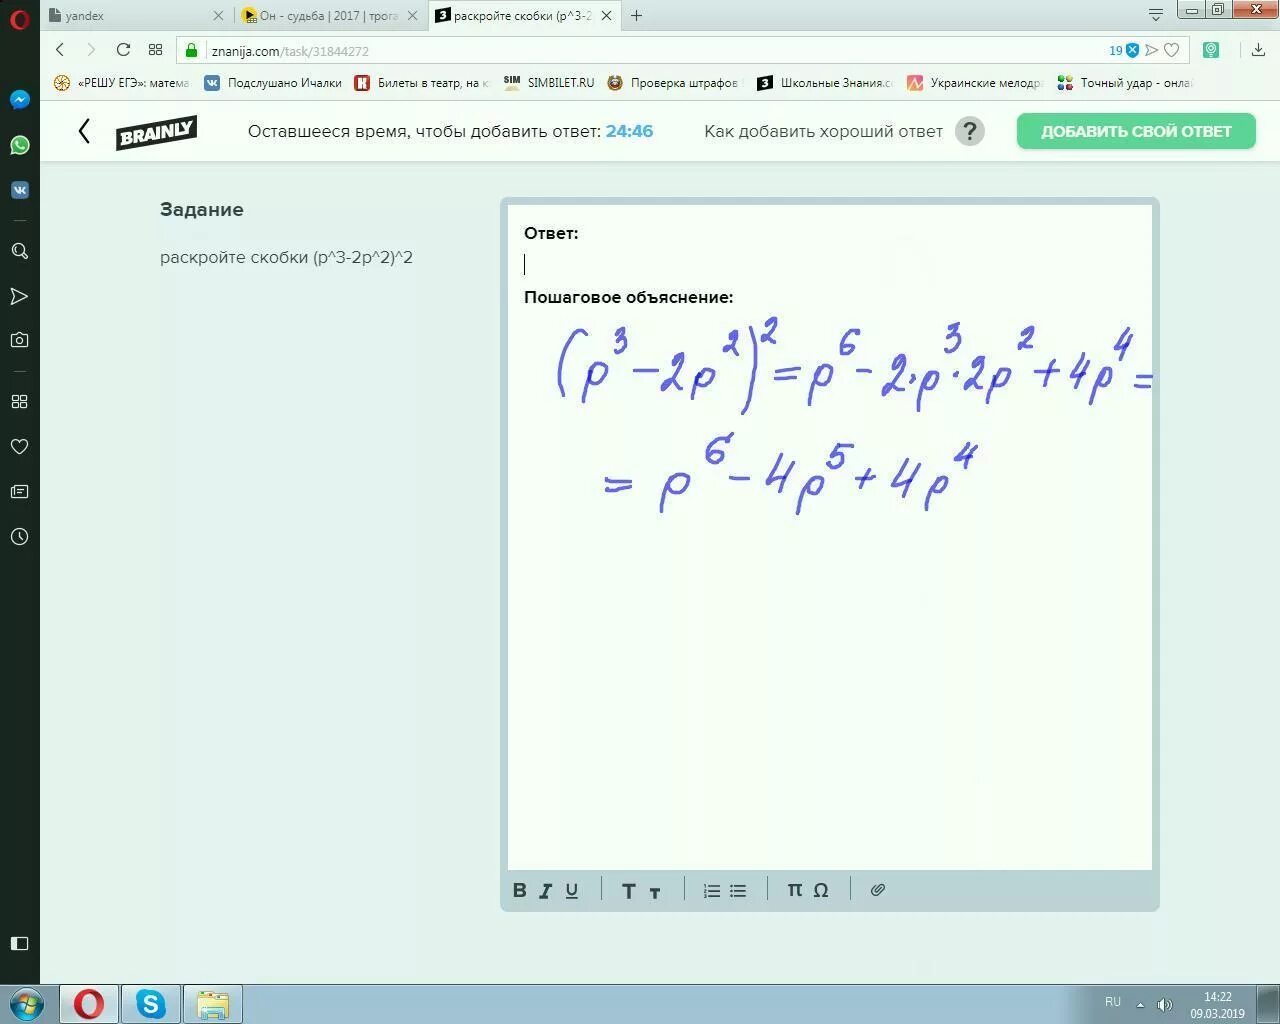Image resolution: width=1280 pixels, height=1024 pixels.
Task: Switch to the yandex tab
Action: point(135,16)
